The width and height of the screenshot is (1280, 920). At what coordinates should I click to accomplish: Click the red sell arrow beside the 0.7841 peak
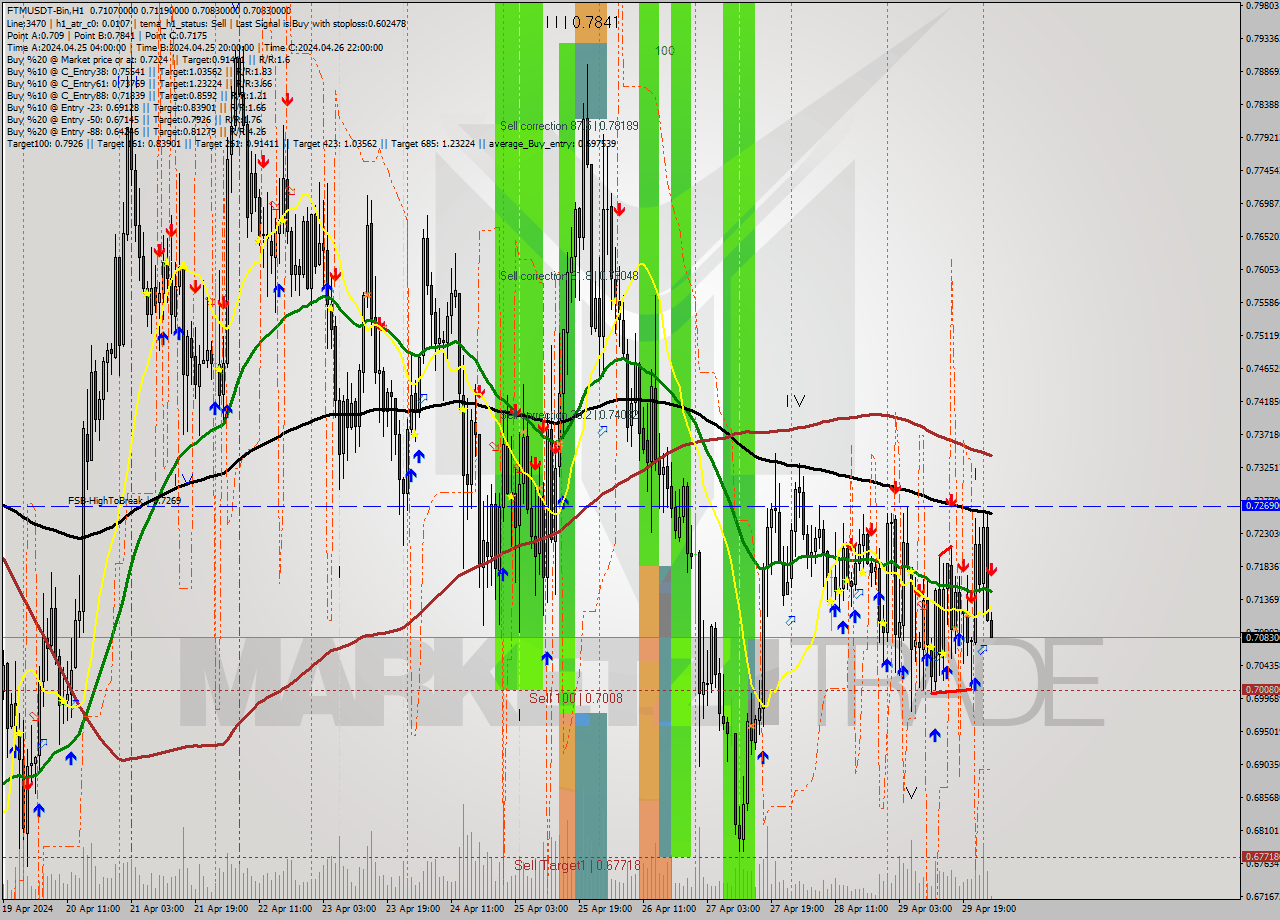[620, 209]
